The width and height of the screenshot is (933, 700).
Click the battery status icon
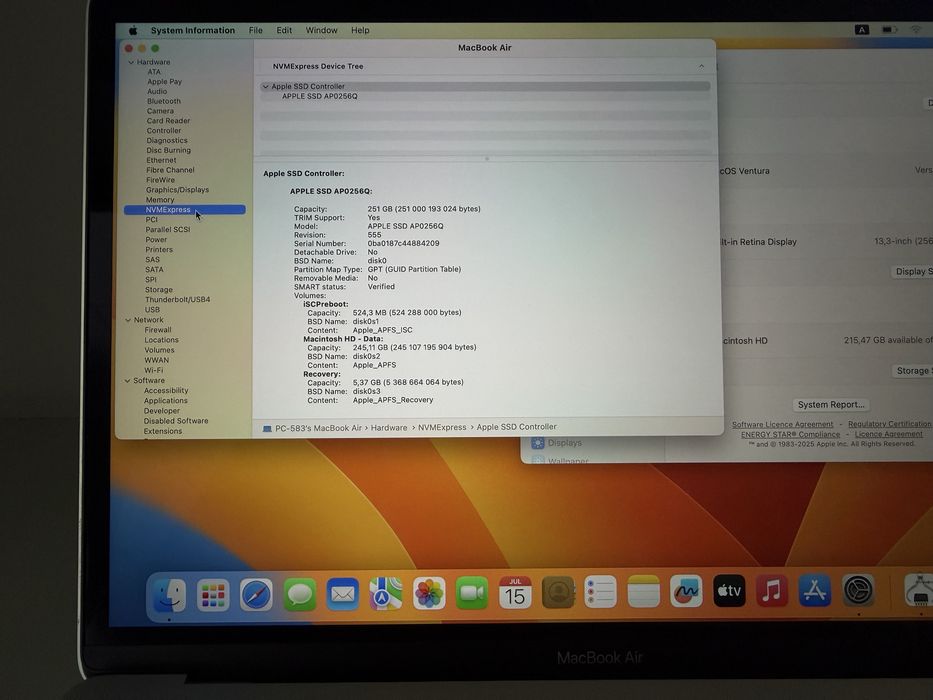click(x=889, y=30)
